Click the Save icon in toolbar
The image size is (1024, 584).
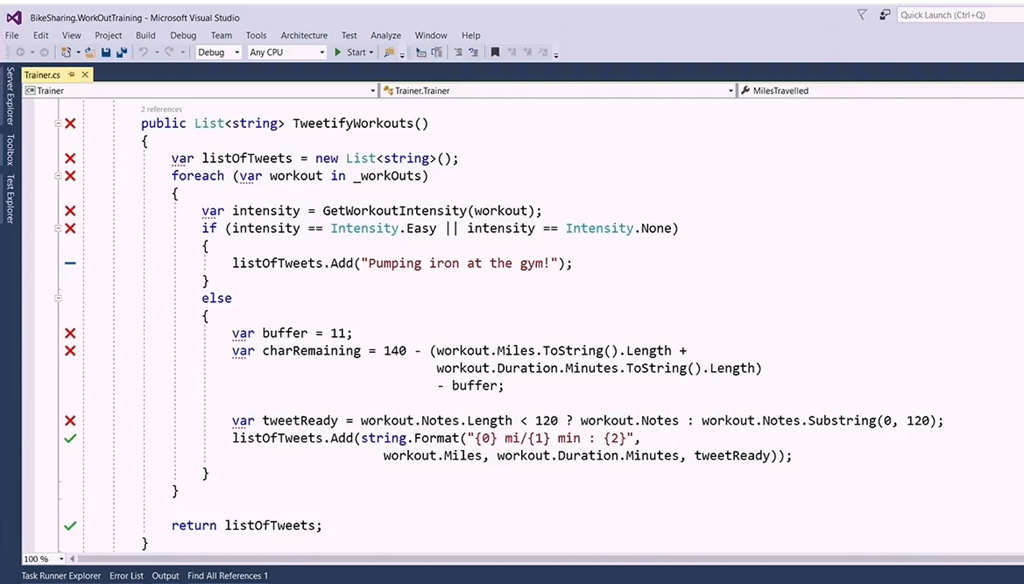pos(105,52)
